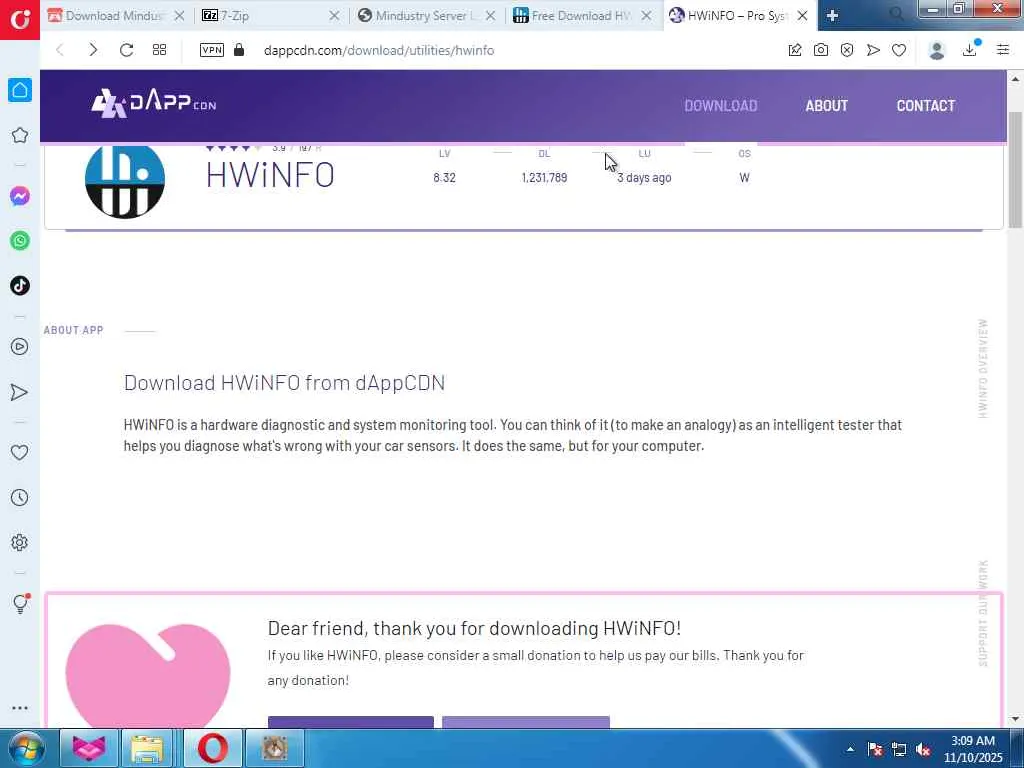Open the Player icon in sidebar
This screenshot has height=768, width=1024.
[x=20, y=346]
